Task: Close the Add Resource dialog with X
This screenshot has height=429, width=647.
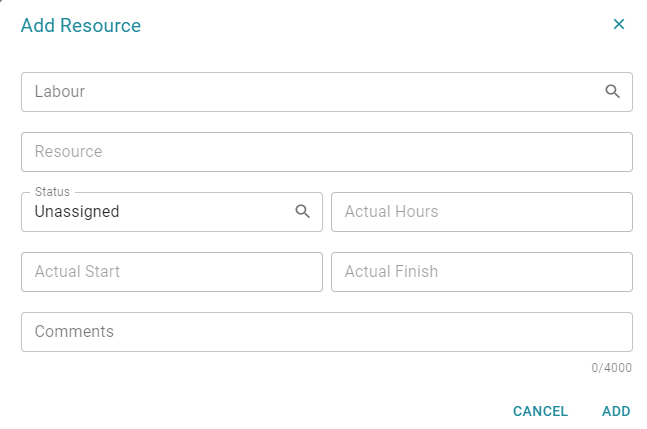Action: tap(619, 24)
